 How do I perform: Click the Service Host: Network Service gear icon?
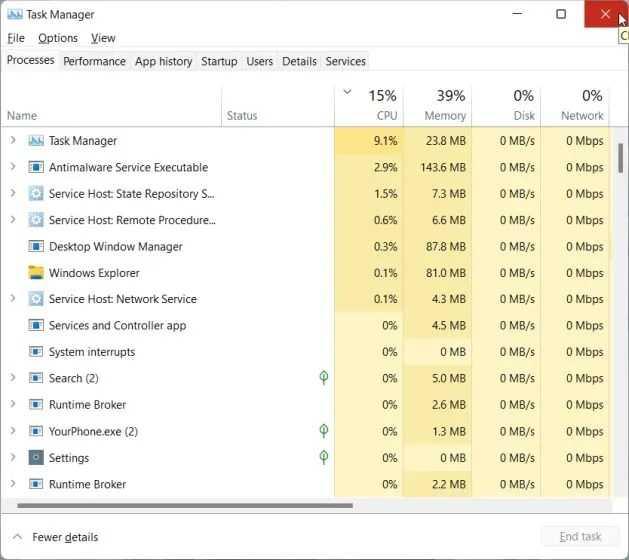tap(36, 299)
